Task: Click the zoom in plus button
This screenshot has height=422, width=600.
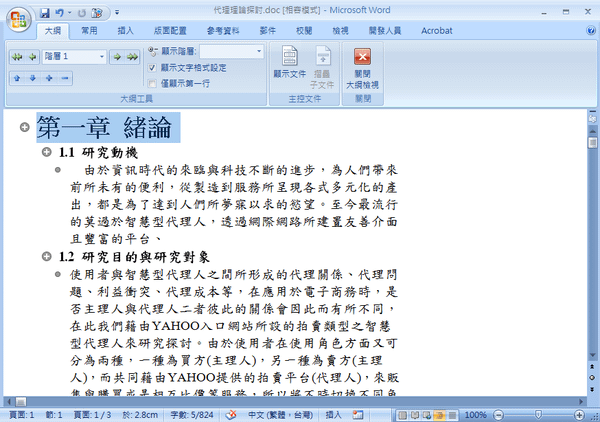Action: (x=579, y=415)
